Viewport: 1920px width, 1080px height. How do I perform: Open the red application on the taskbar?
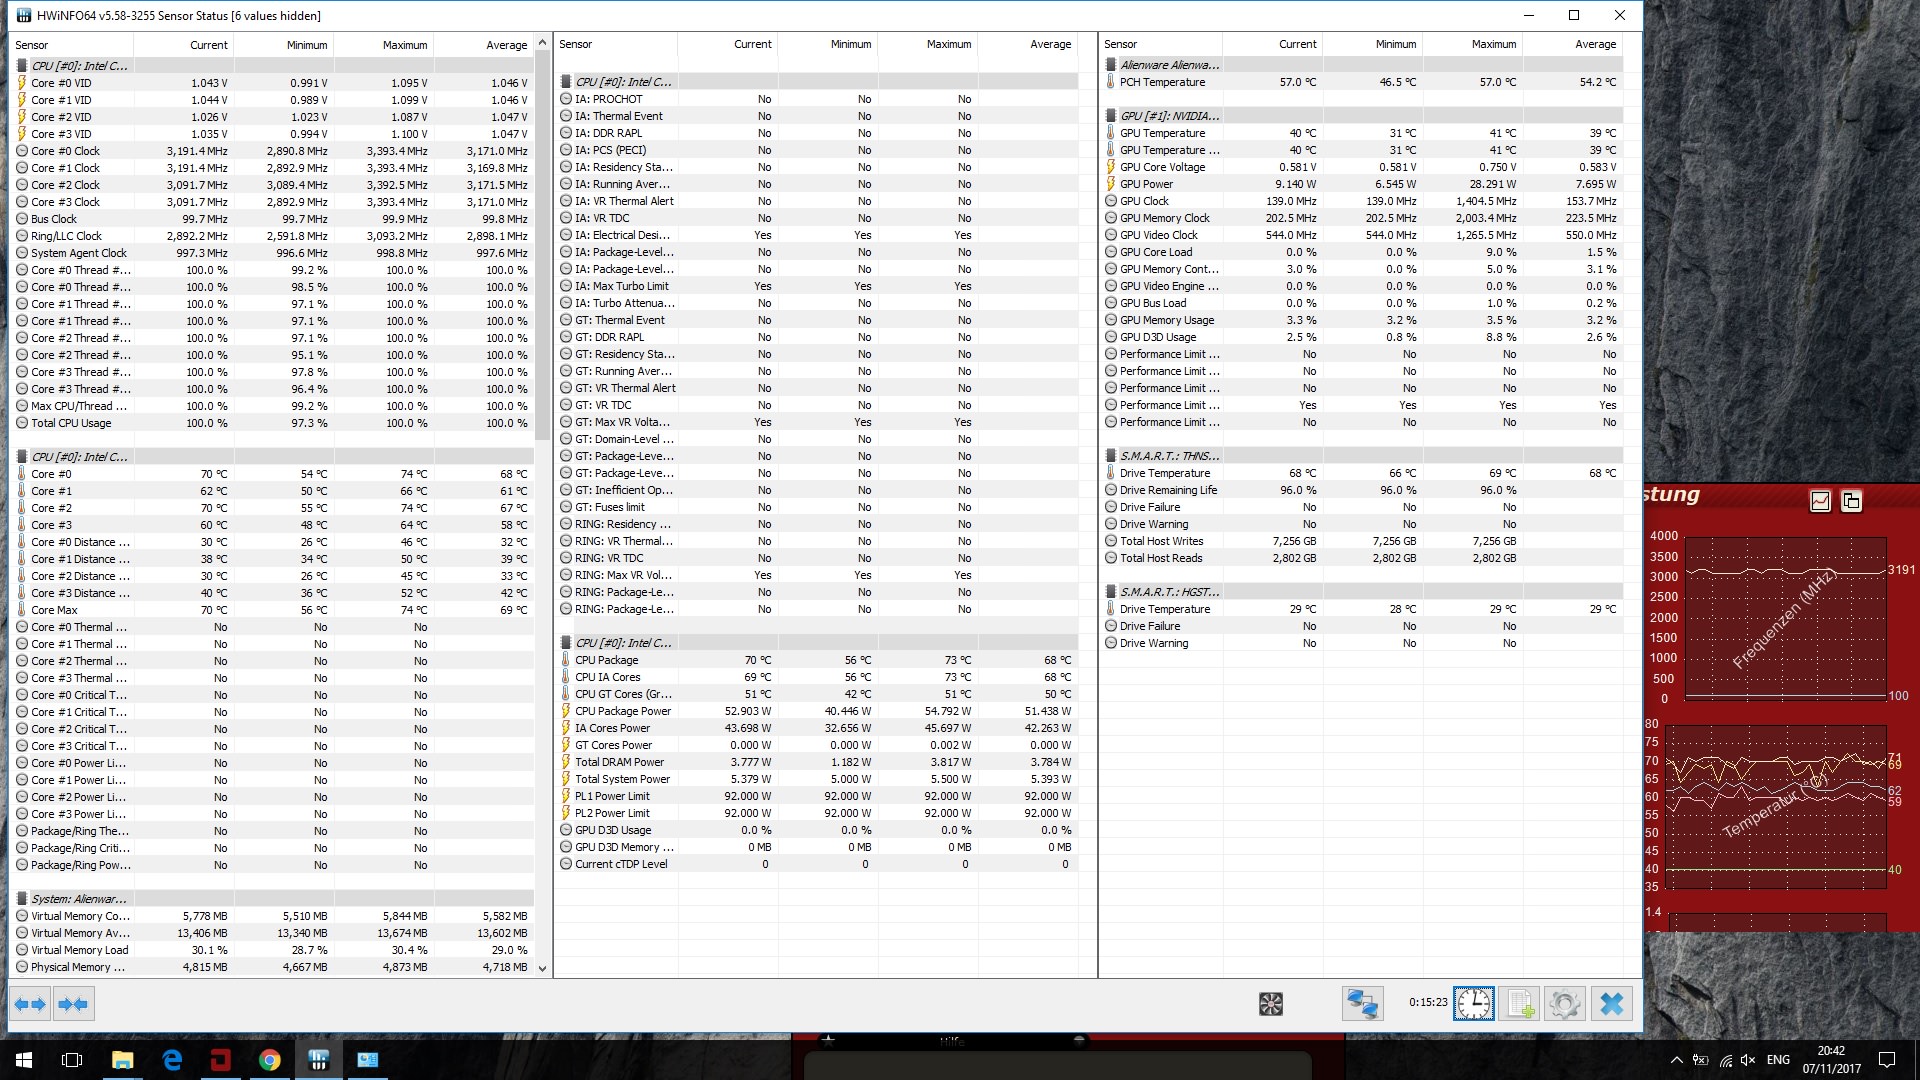click(x=221, y=1060)
